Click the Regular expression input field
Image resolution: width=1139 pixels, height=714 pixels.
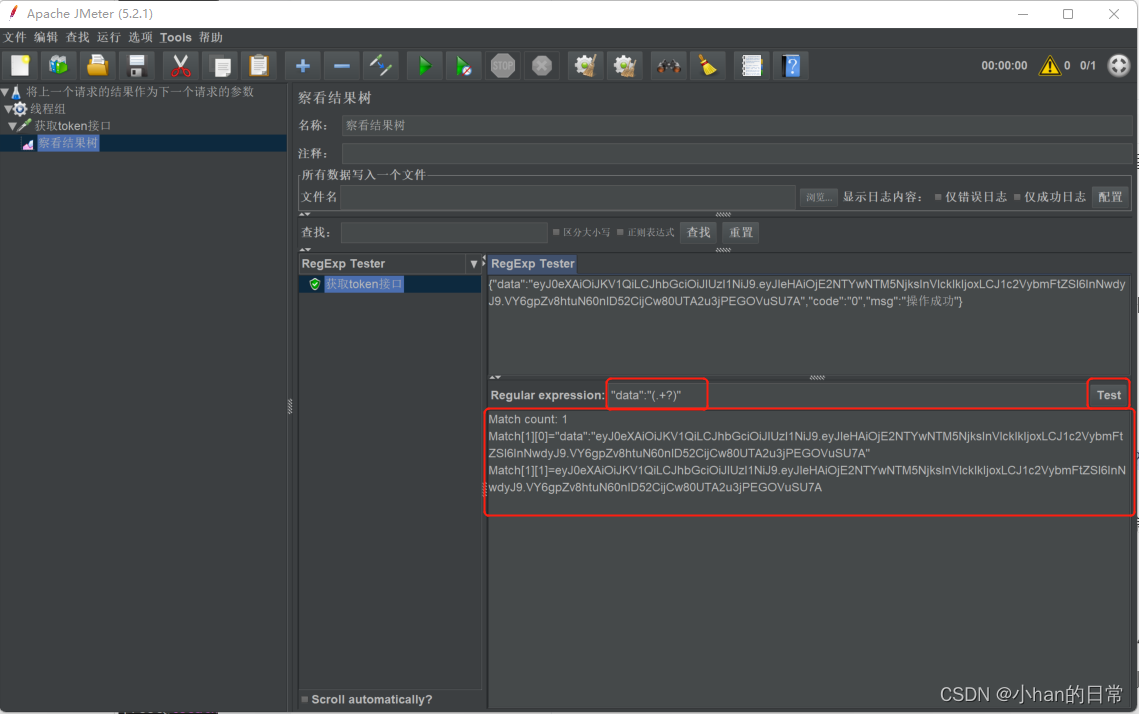click(x=847, y=395)
